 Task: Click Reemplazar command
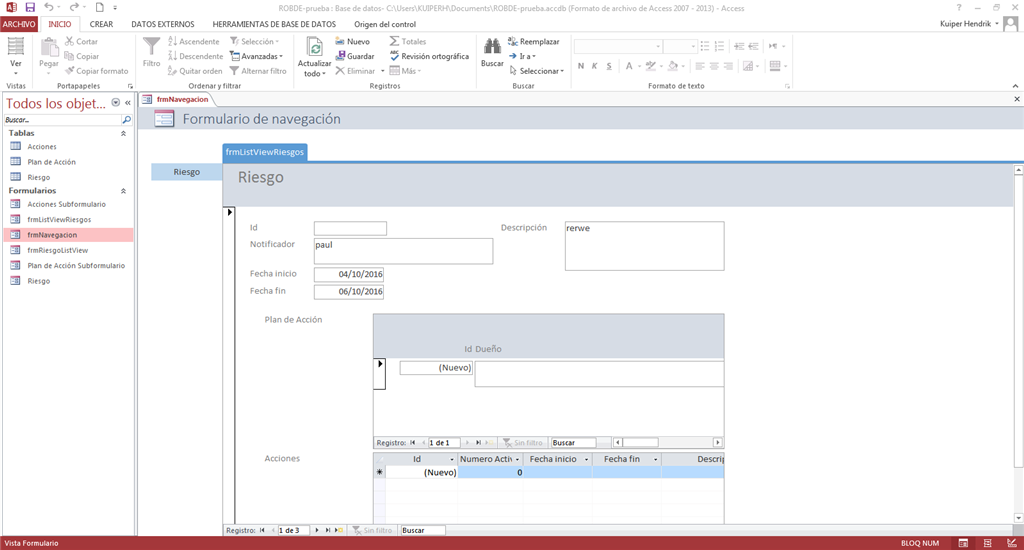point(534,41)
